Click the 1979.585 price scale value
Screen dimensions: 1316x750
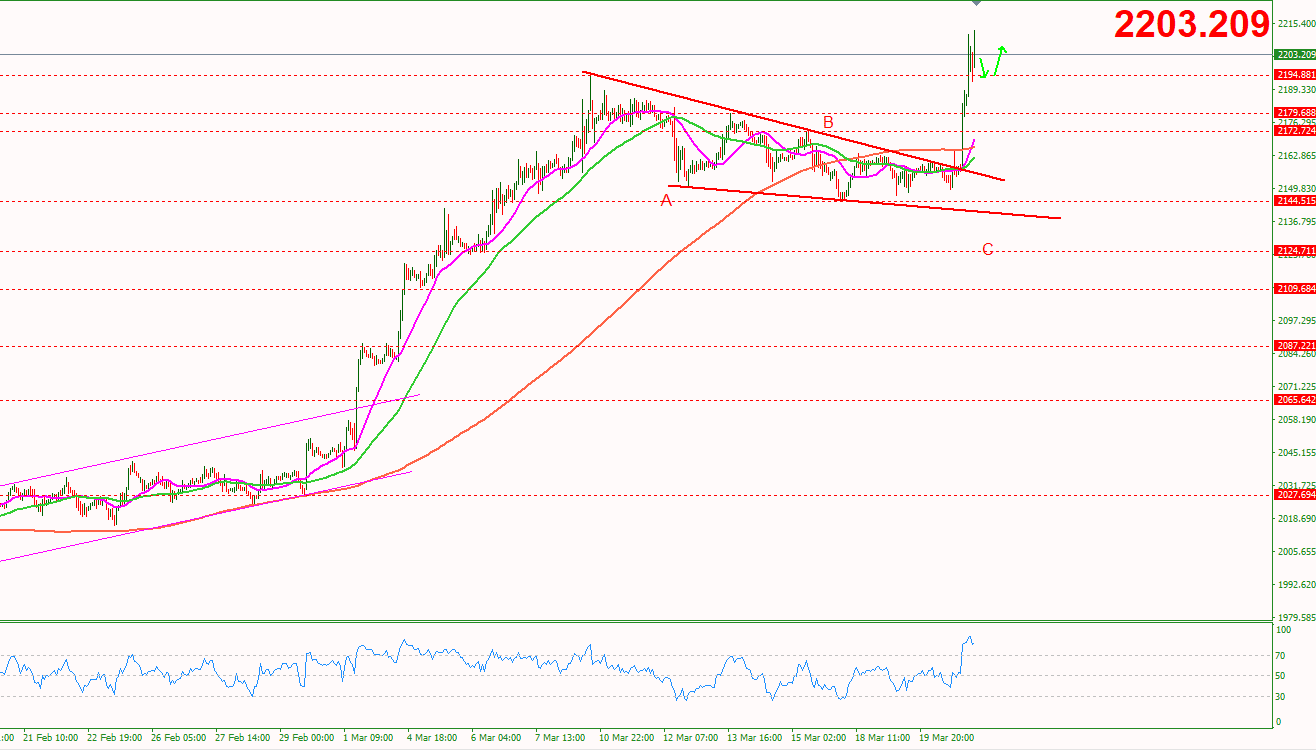[1296, 618]
